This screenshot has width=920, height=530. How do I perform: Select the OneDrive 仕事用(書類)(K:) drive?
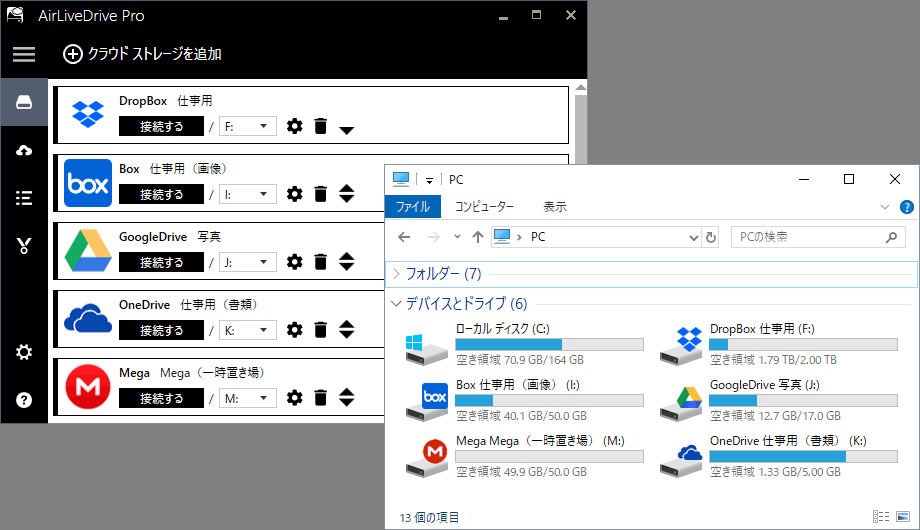[778, 457]
